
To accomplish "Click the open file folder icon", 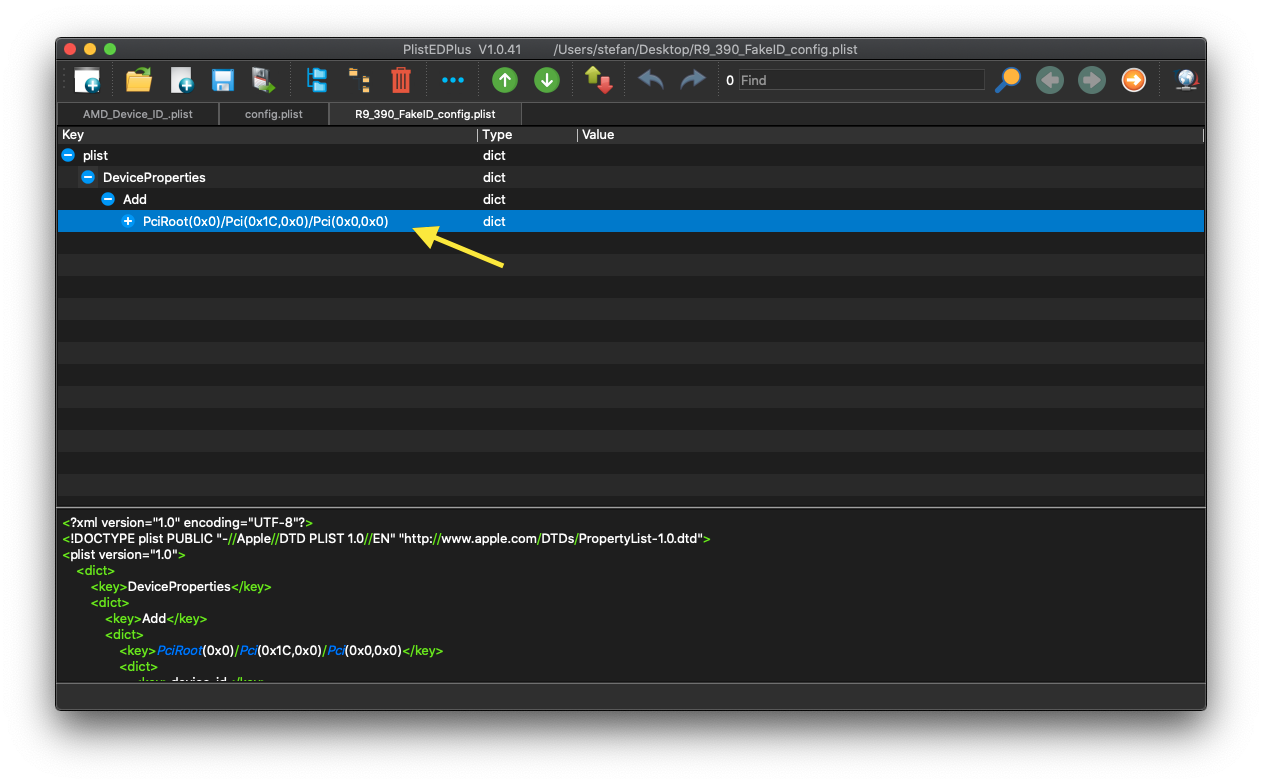I will click(138, 80).
